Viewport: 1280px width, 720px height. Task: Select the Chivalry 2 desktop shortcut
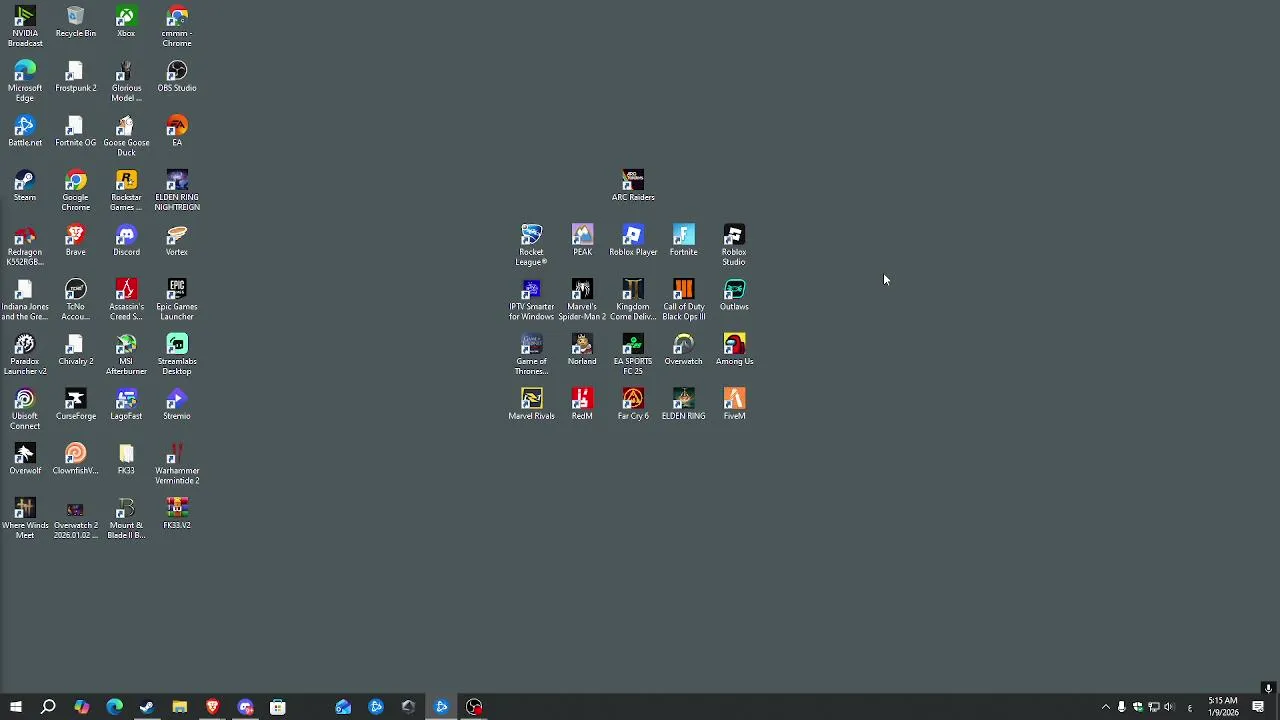tap(76, 350)
